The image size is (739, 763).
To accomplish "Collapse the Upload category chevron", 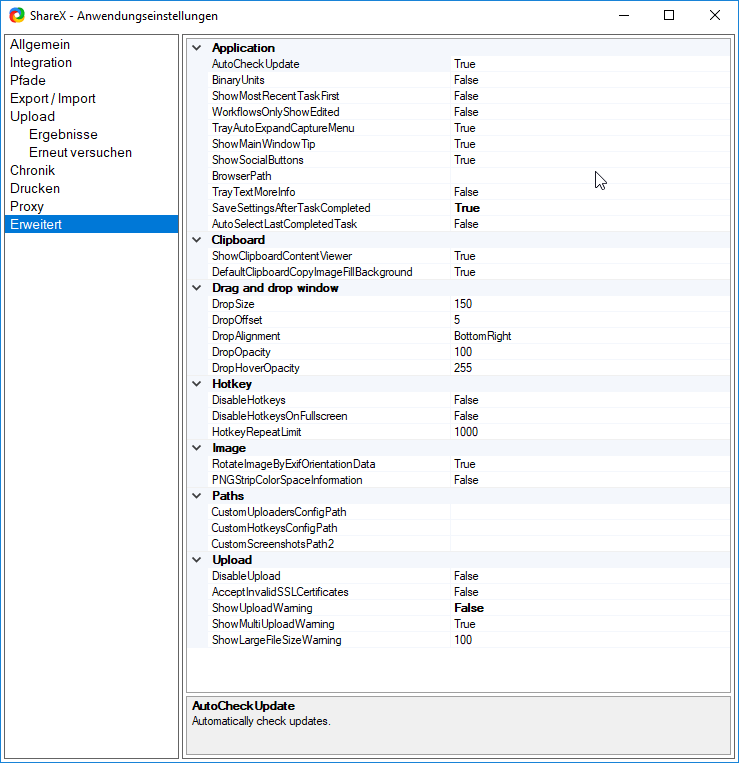I will tap(197, 560).
